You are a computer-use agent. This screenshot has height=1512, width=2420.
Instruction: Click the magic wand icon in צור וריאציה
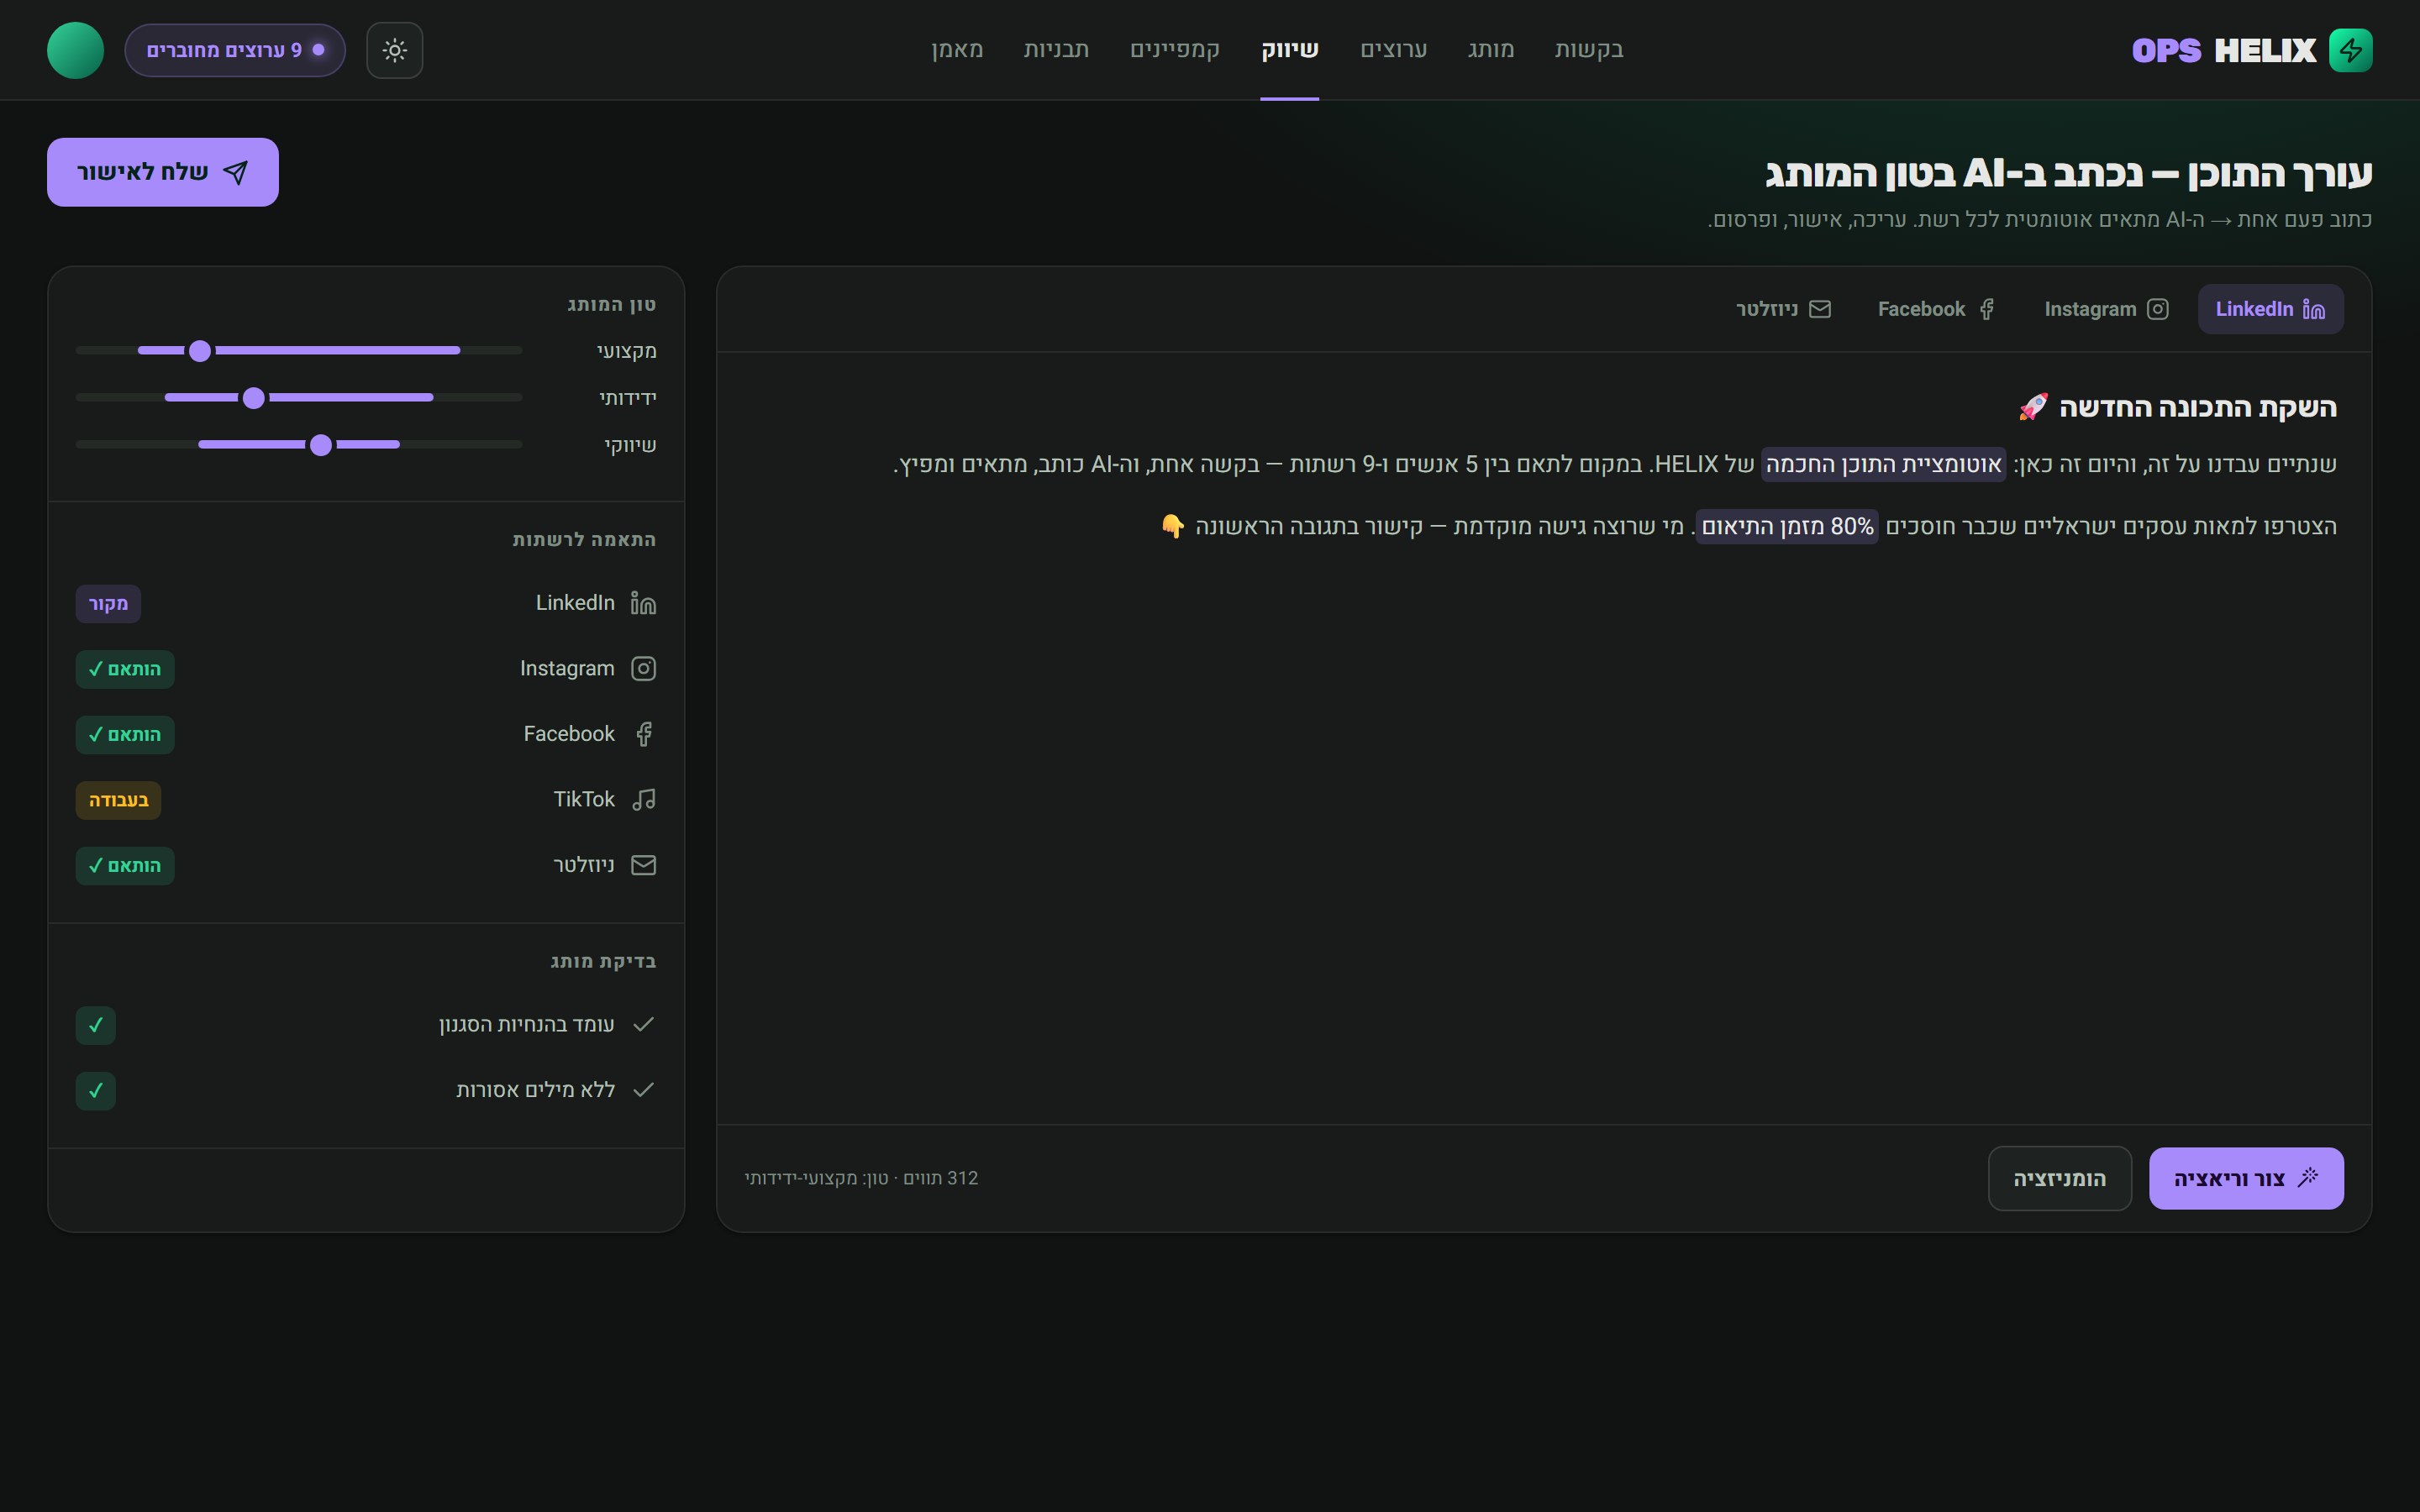tap(2308, 1177)
